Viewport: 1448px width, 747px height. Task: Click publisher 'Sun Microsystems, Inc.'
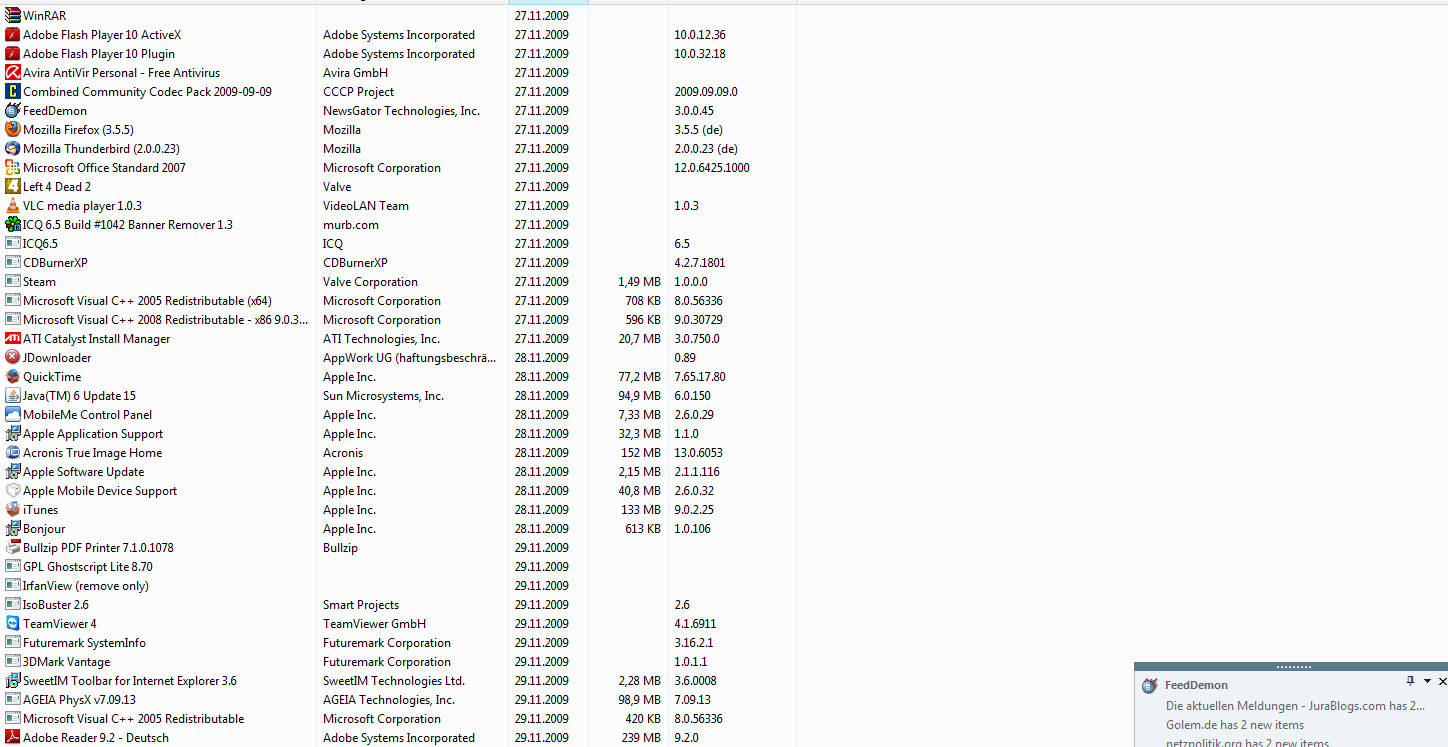point(383,396)
